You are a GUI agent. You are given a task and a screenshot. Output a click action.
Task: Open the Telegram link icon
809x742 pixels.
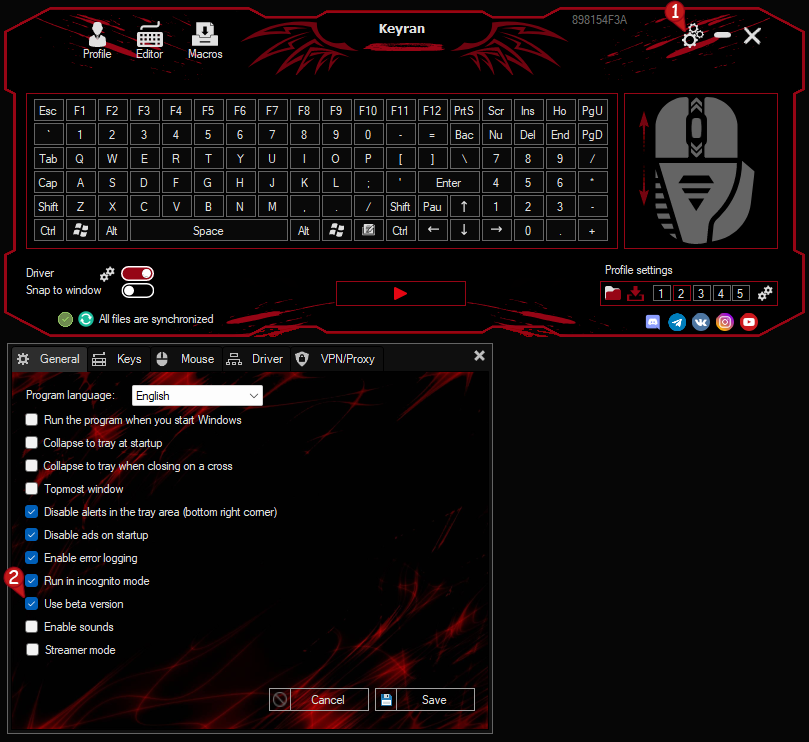[x=677, y=322]
